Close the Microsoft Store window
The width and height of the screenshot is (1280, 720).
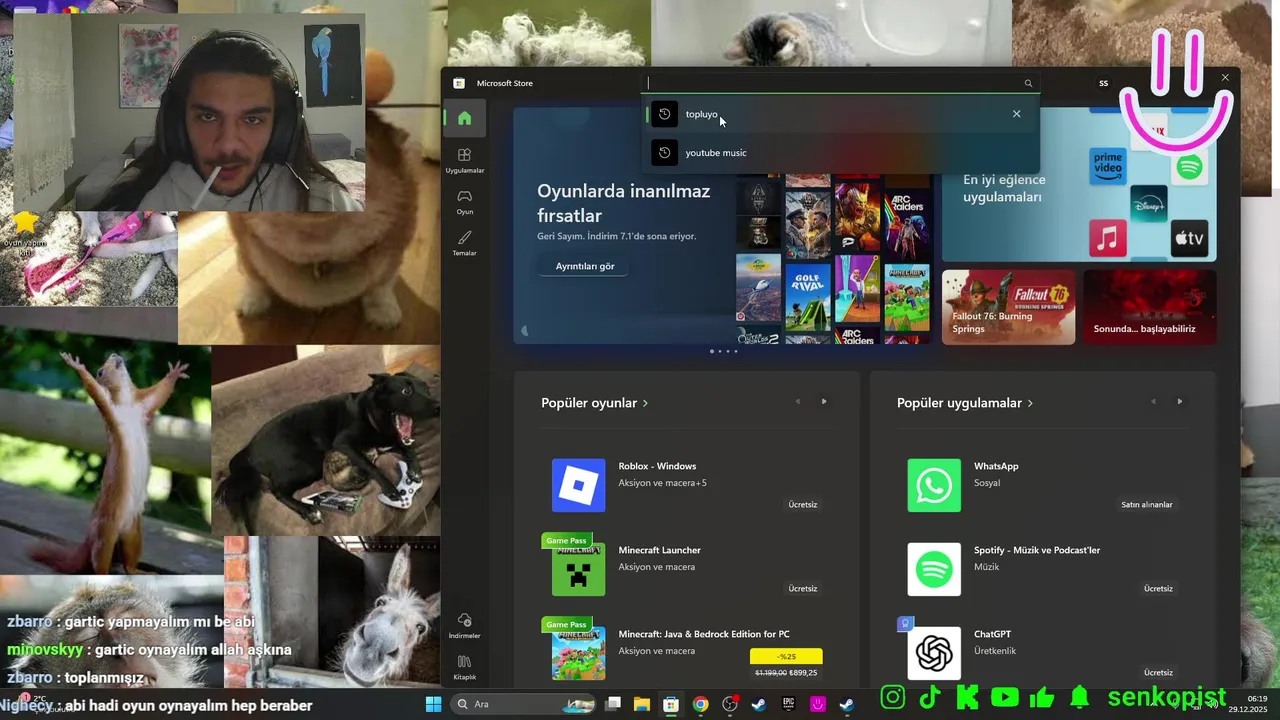point(1225,77)
